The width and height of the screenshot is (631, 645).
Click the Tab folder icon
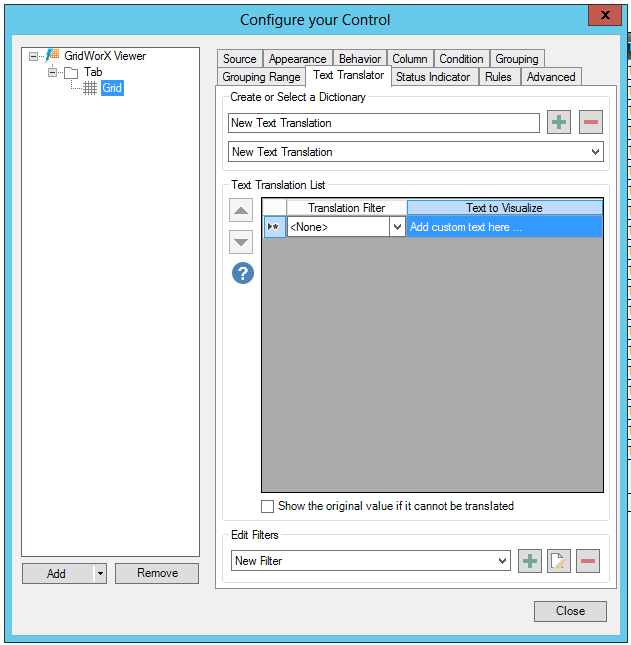(x=71, y=73)
